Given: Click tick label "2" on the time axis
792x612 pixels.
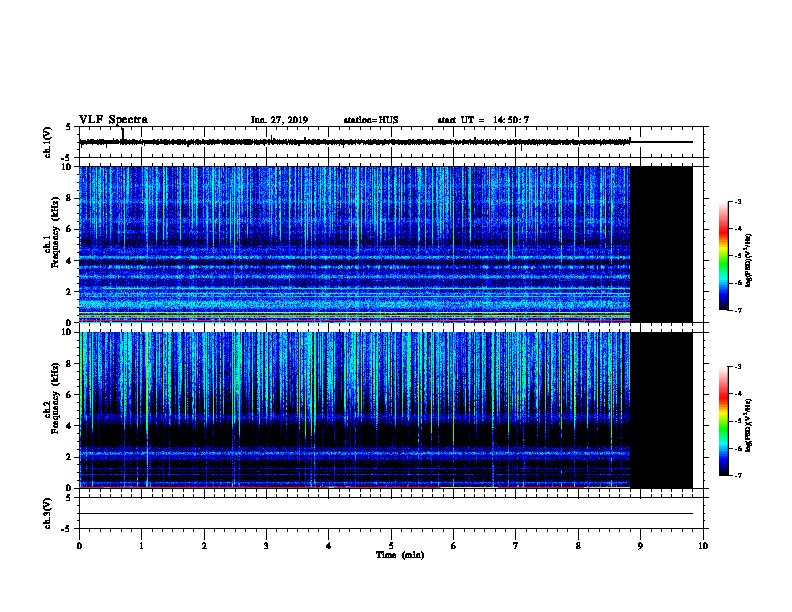Looking at the screenshot, I should pyautogui.click(x=204, y=546).
